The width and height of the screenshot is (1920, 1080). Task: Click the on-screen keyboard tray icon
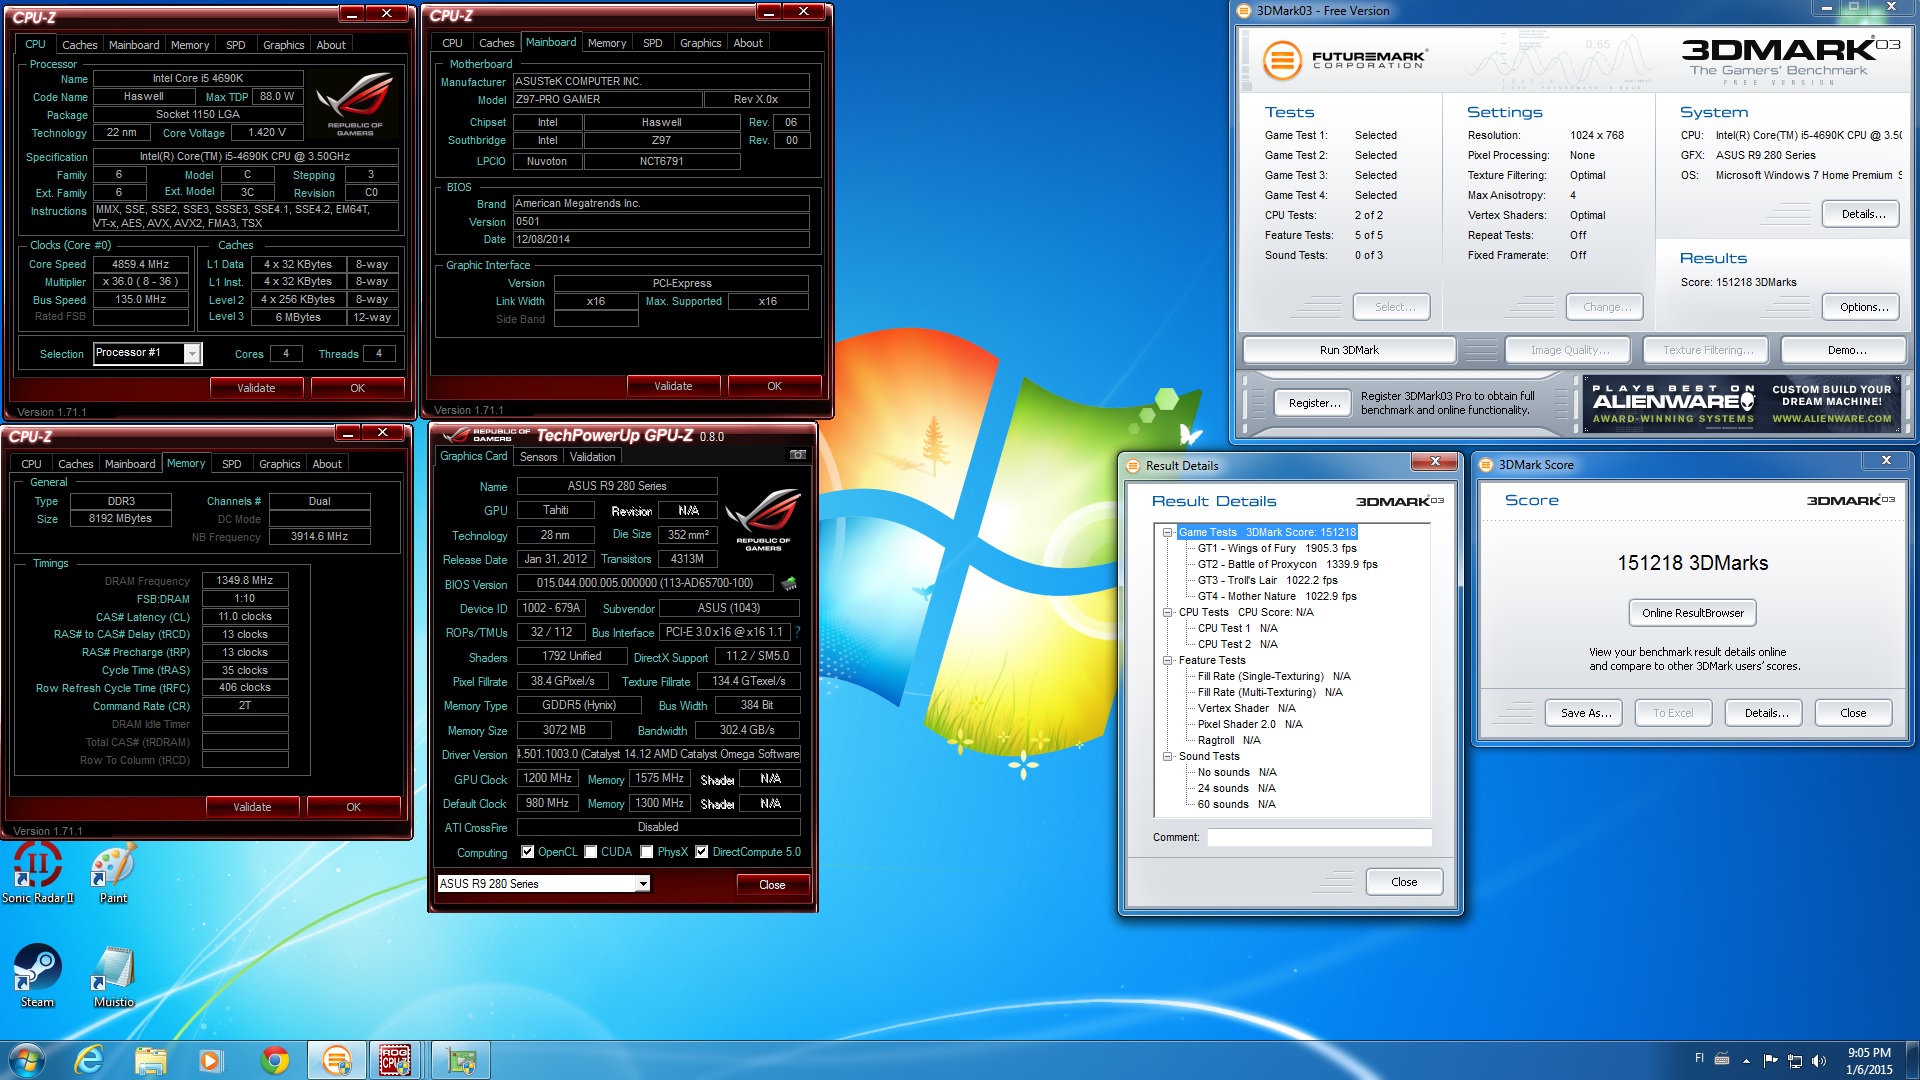pyautogui.click(x=1722, y=1058)
